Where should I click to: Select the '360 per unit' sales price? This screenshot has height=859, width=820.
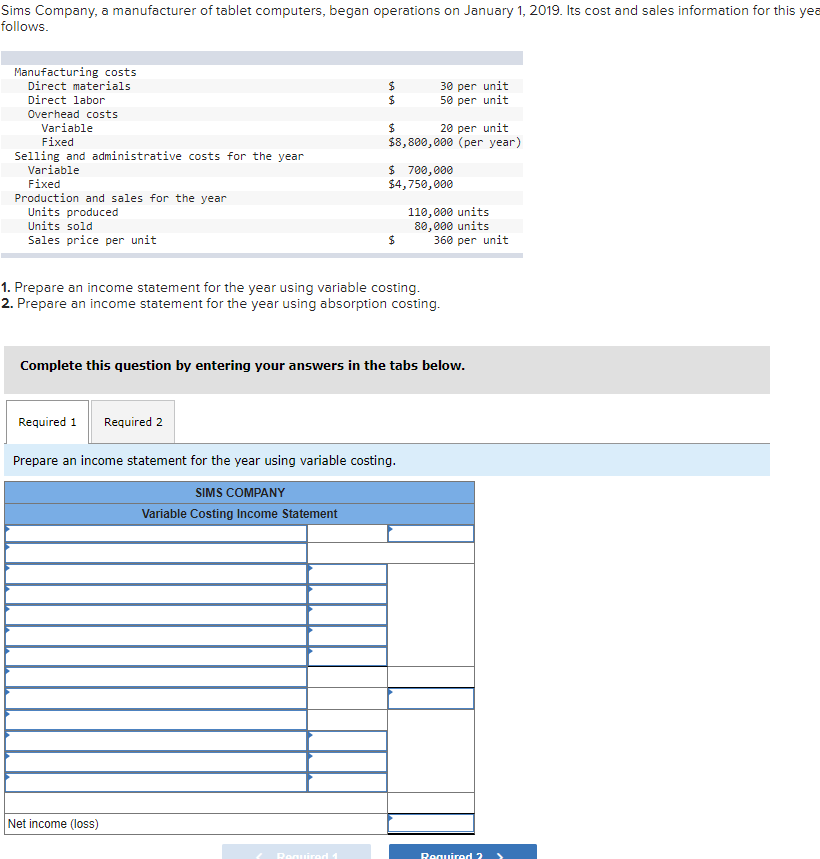(x=471, y=240)
